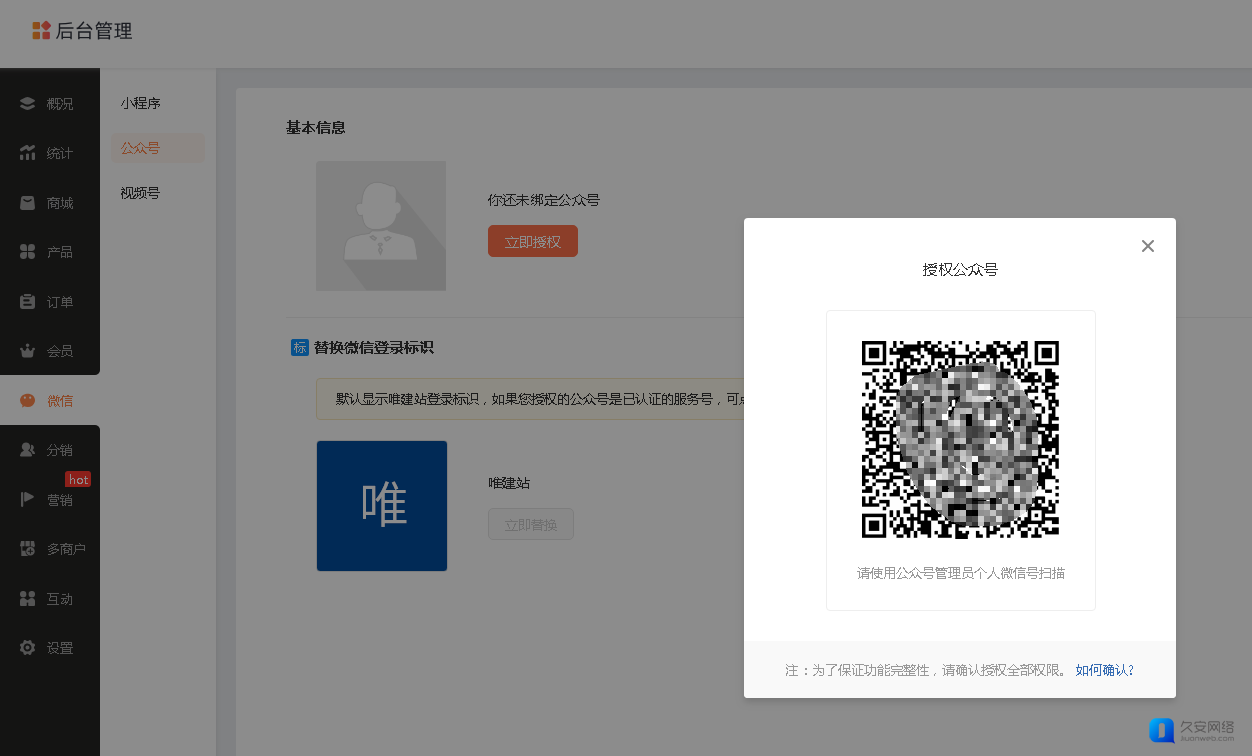Image resolution: width=1252 pixels, height=756 pixels.
Task: Open the 产品 products grid icon
Action: [28, 252]
